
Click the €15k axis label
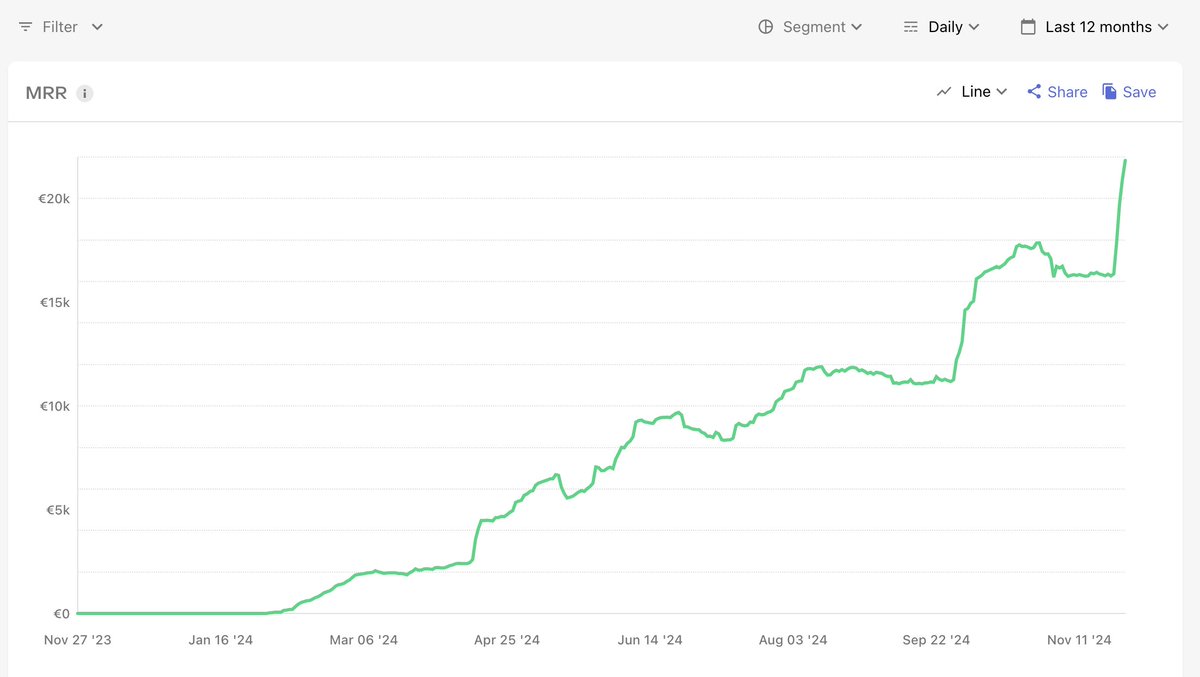pos(53,303)
